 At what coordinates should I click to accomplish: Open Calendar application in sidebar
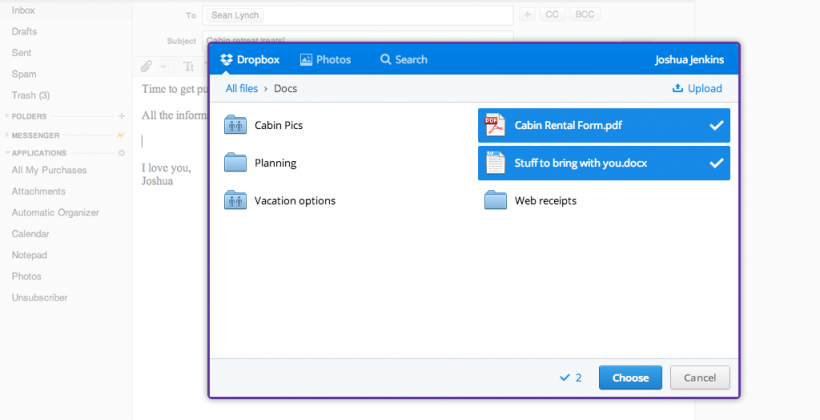click(30, 234)
